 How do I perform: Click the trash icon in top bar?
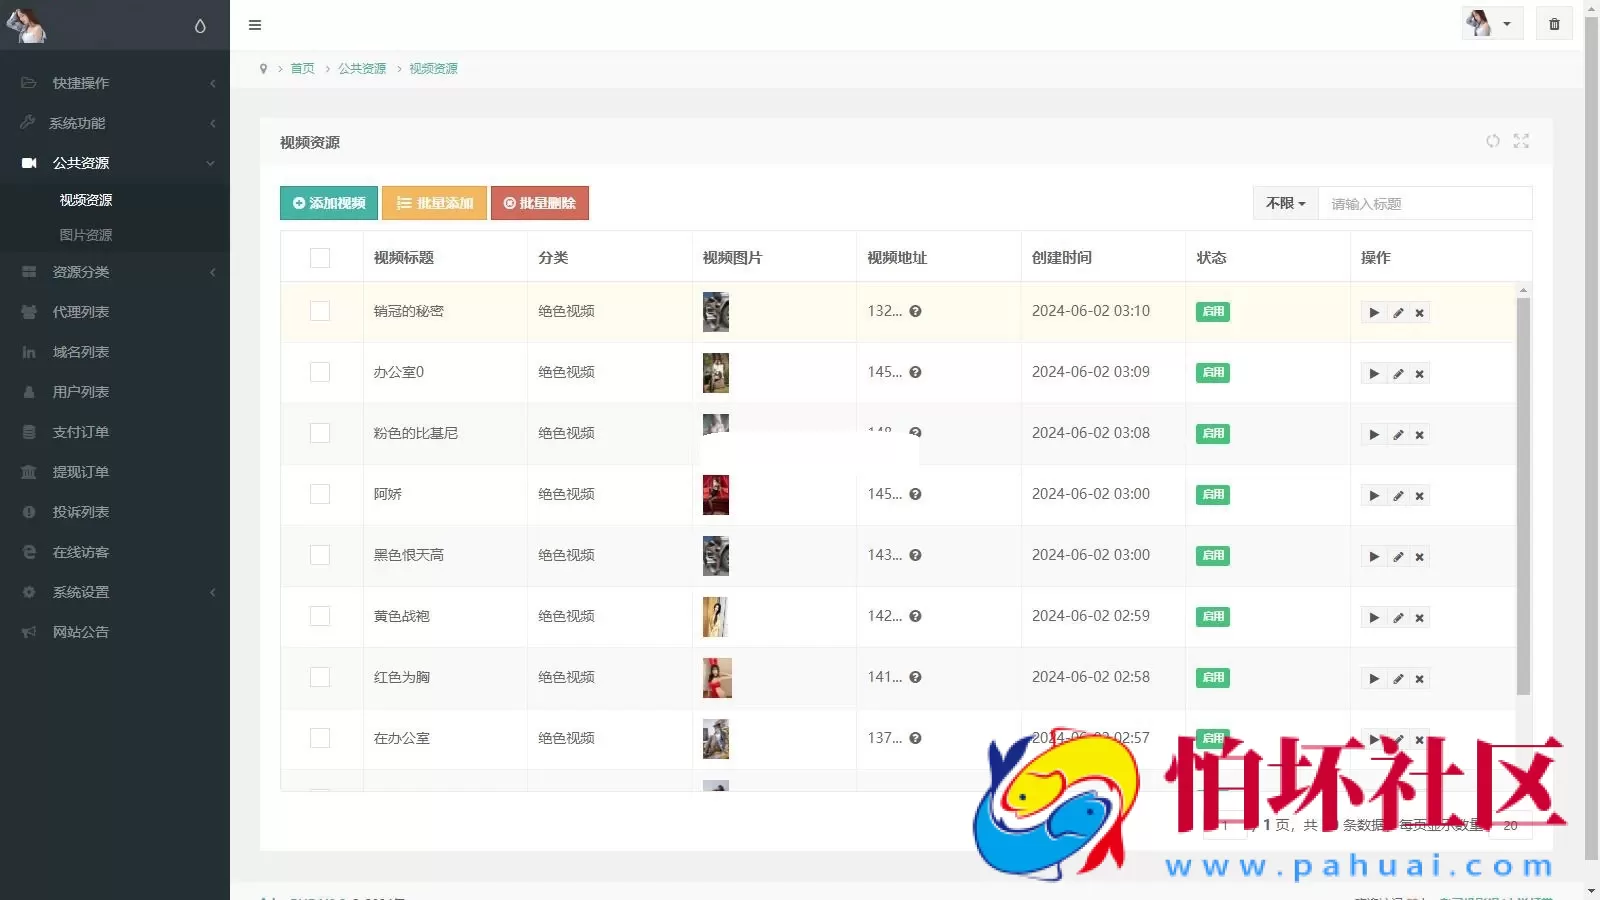(x=1554, y=24)
